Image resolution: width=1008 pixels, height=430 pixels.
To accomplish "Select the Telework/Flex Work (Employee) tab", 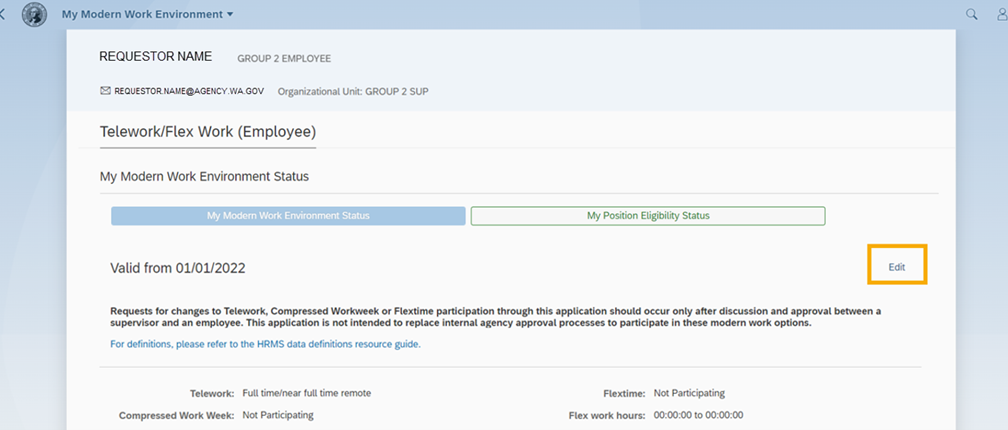I will pos(208,132).
